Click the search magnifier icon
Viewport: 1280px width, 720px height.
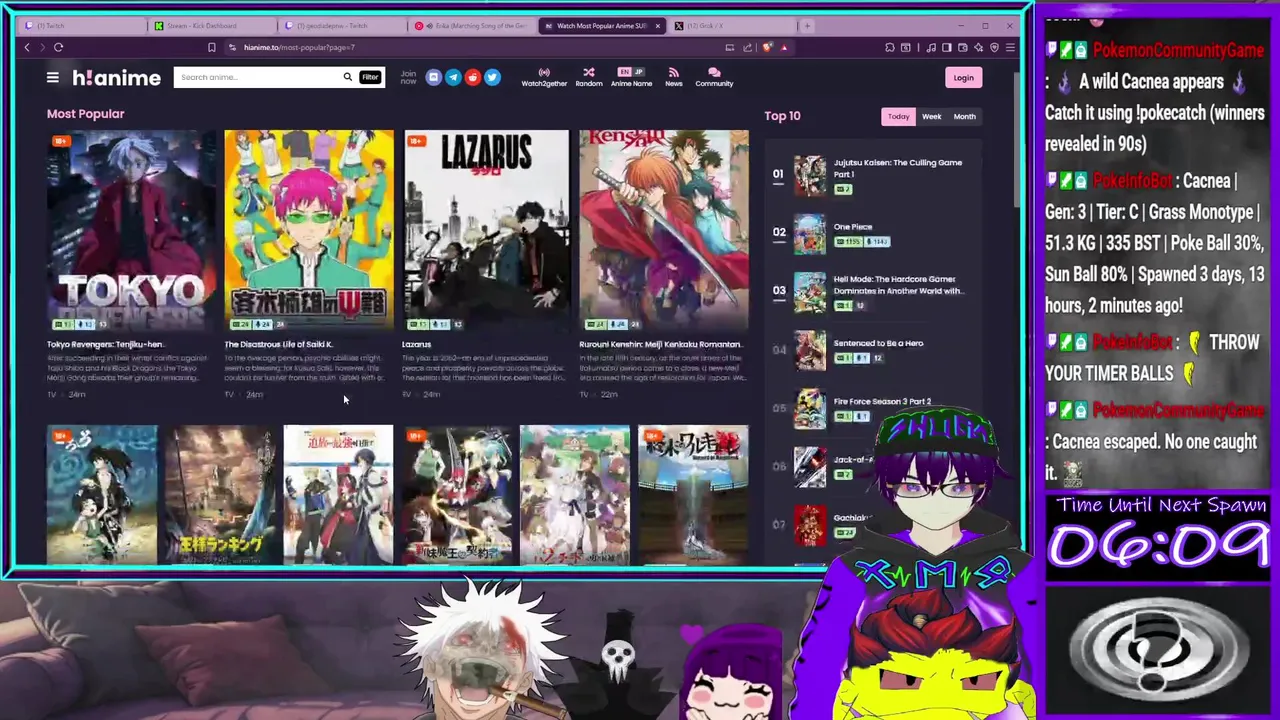[347, 77]
